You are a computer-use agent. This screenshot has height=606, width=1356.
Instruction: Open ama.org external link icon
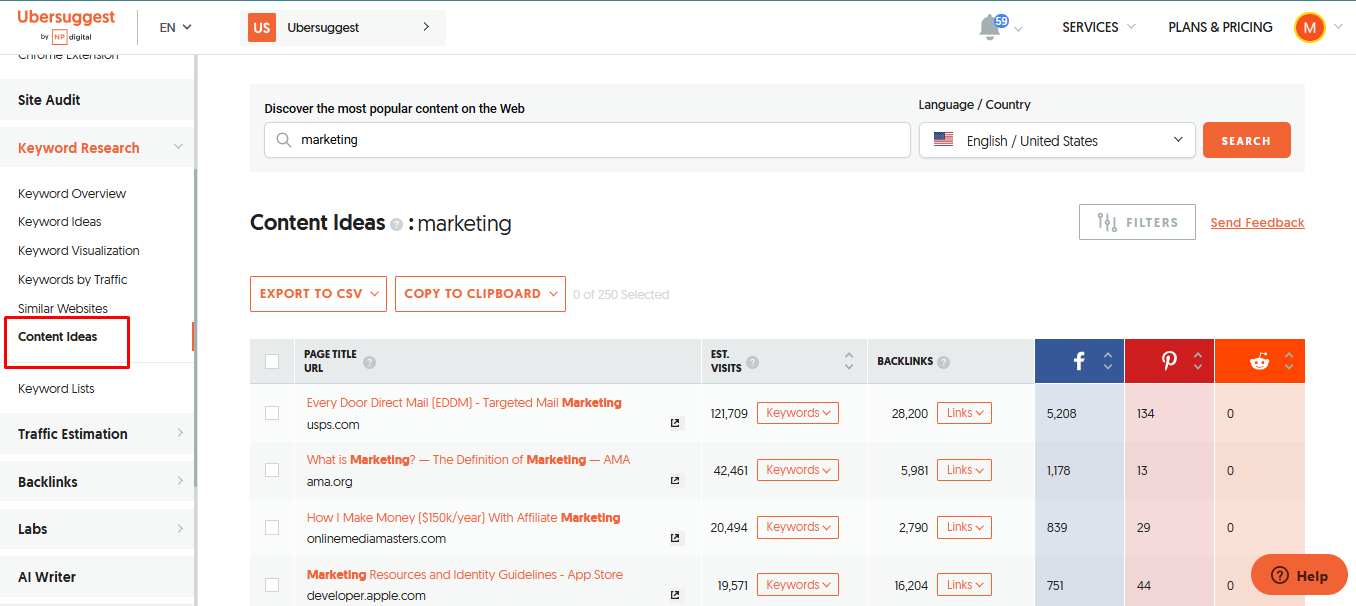675,480
